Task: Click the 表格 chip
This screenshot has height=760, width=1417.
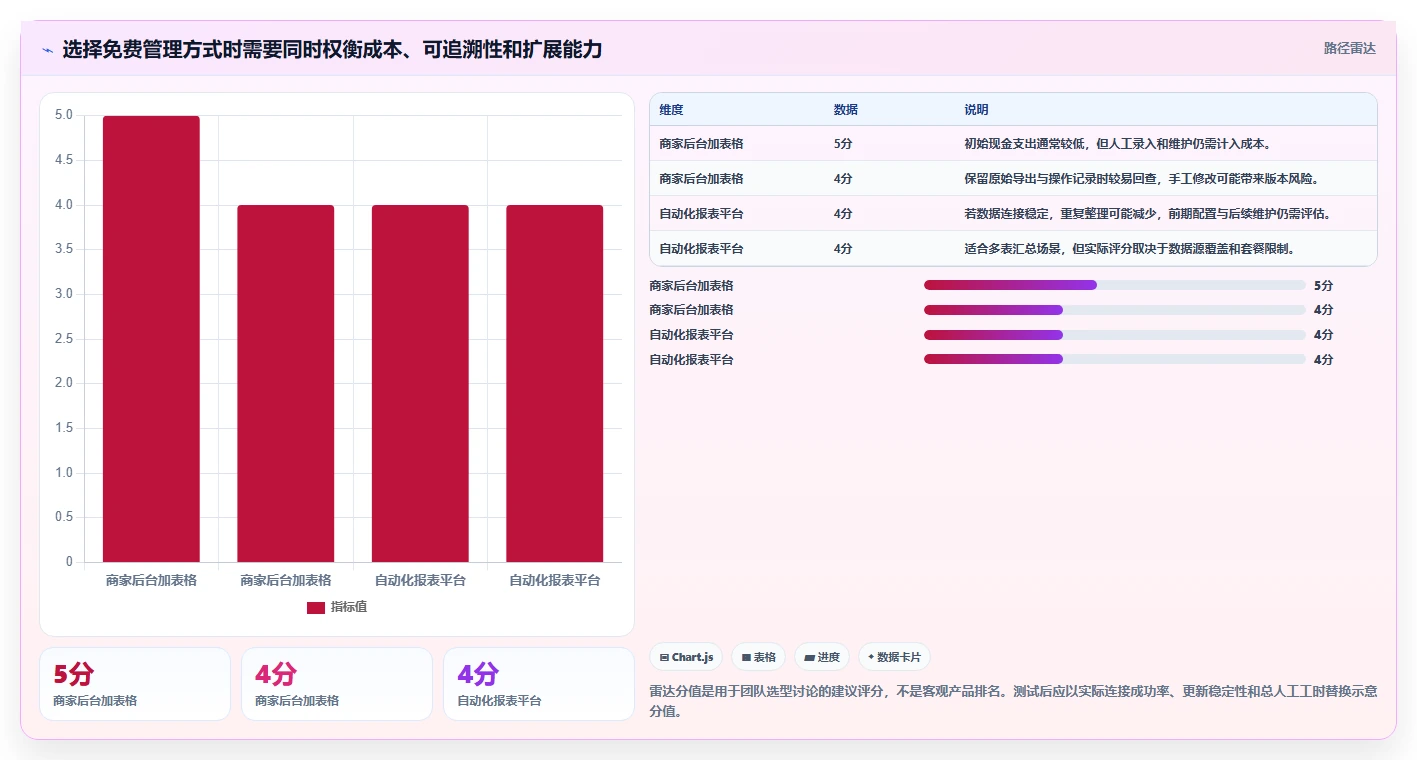Action: point(759,657)
